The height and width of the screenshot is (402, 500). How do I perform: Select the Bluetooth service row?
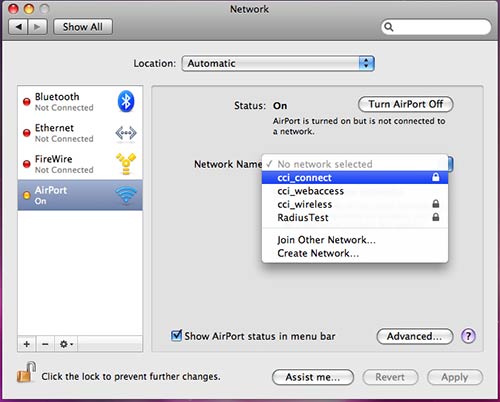(x=80, y=102)
